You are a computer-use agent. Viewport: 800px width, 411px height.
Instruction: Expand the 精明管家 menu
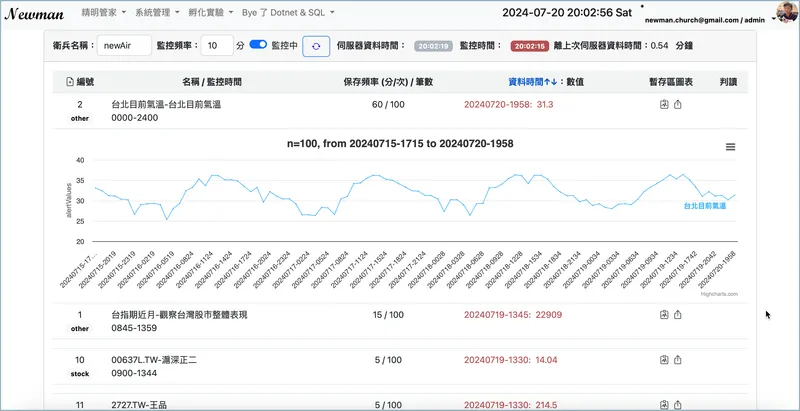pyautogui.click(x=104, y=13)
